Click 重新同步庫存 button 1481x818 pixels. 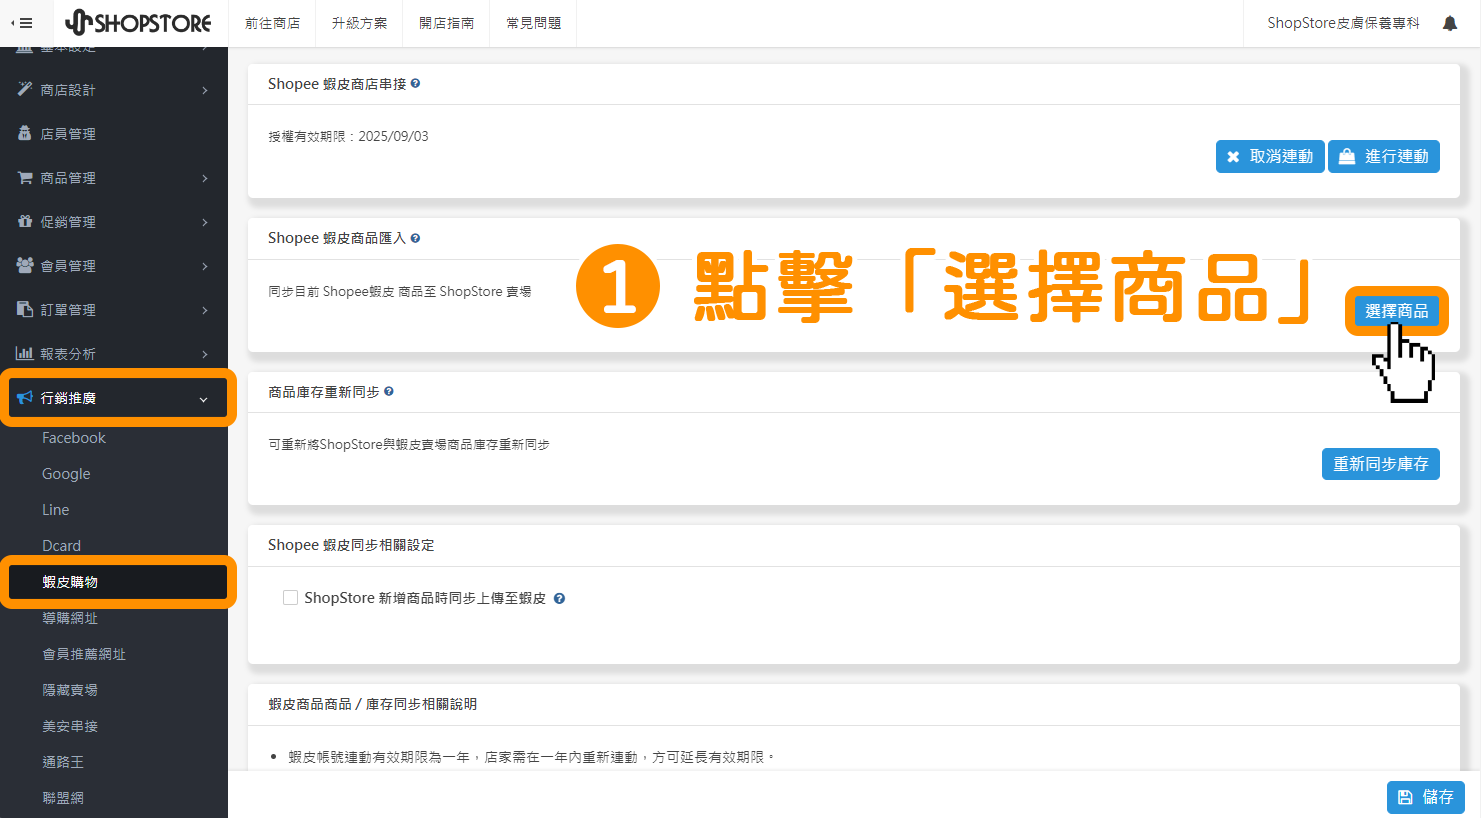pos(1381,464)
